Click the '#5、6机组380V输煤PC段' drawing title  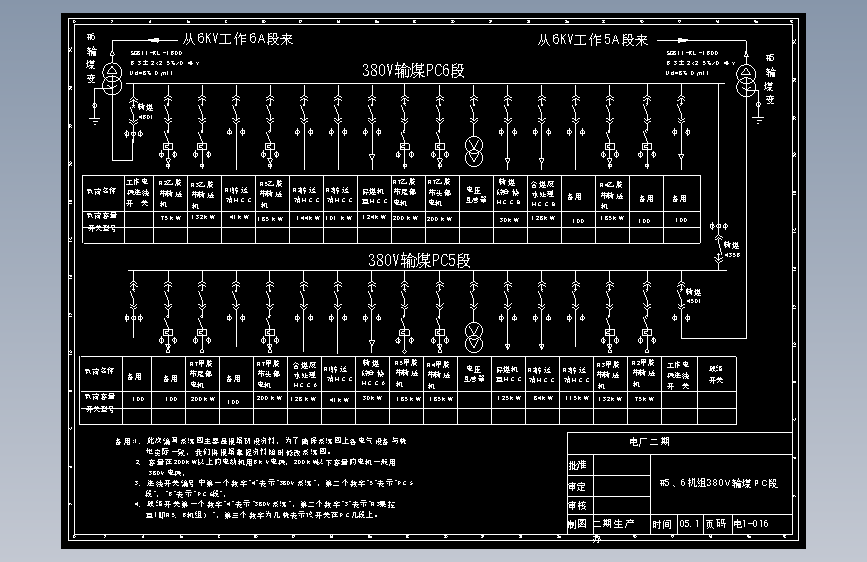[x=719, y=483]
